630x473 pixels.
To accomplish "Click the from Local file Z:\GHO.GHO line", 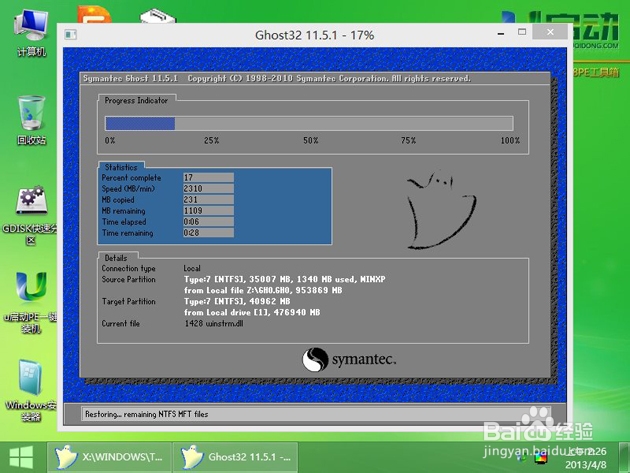I will point(263,290).
